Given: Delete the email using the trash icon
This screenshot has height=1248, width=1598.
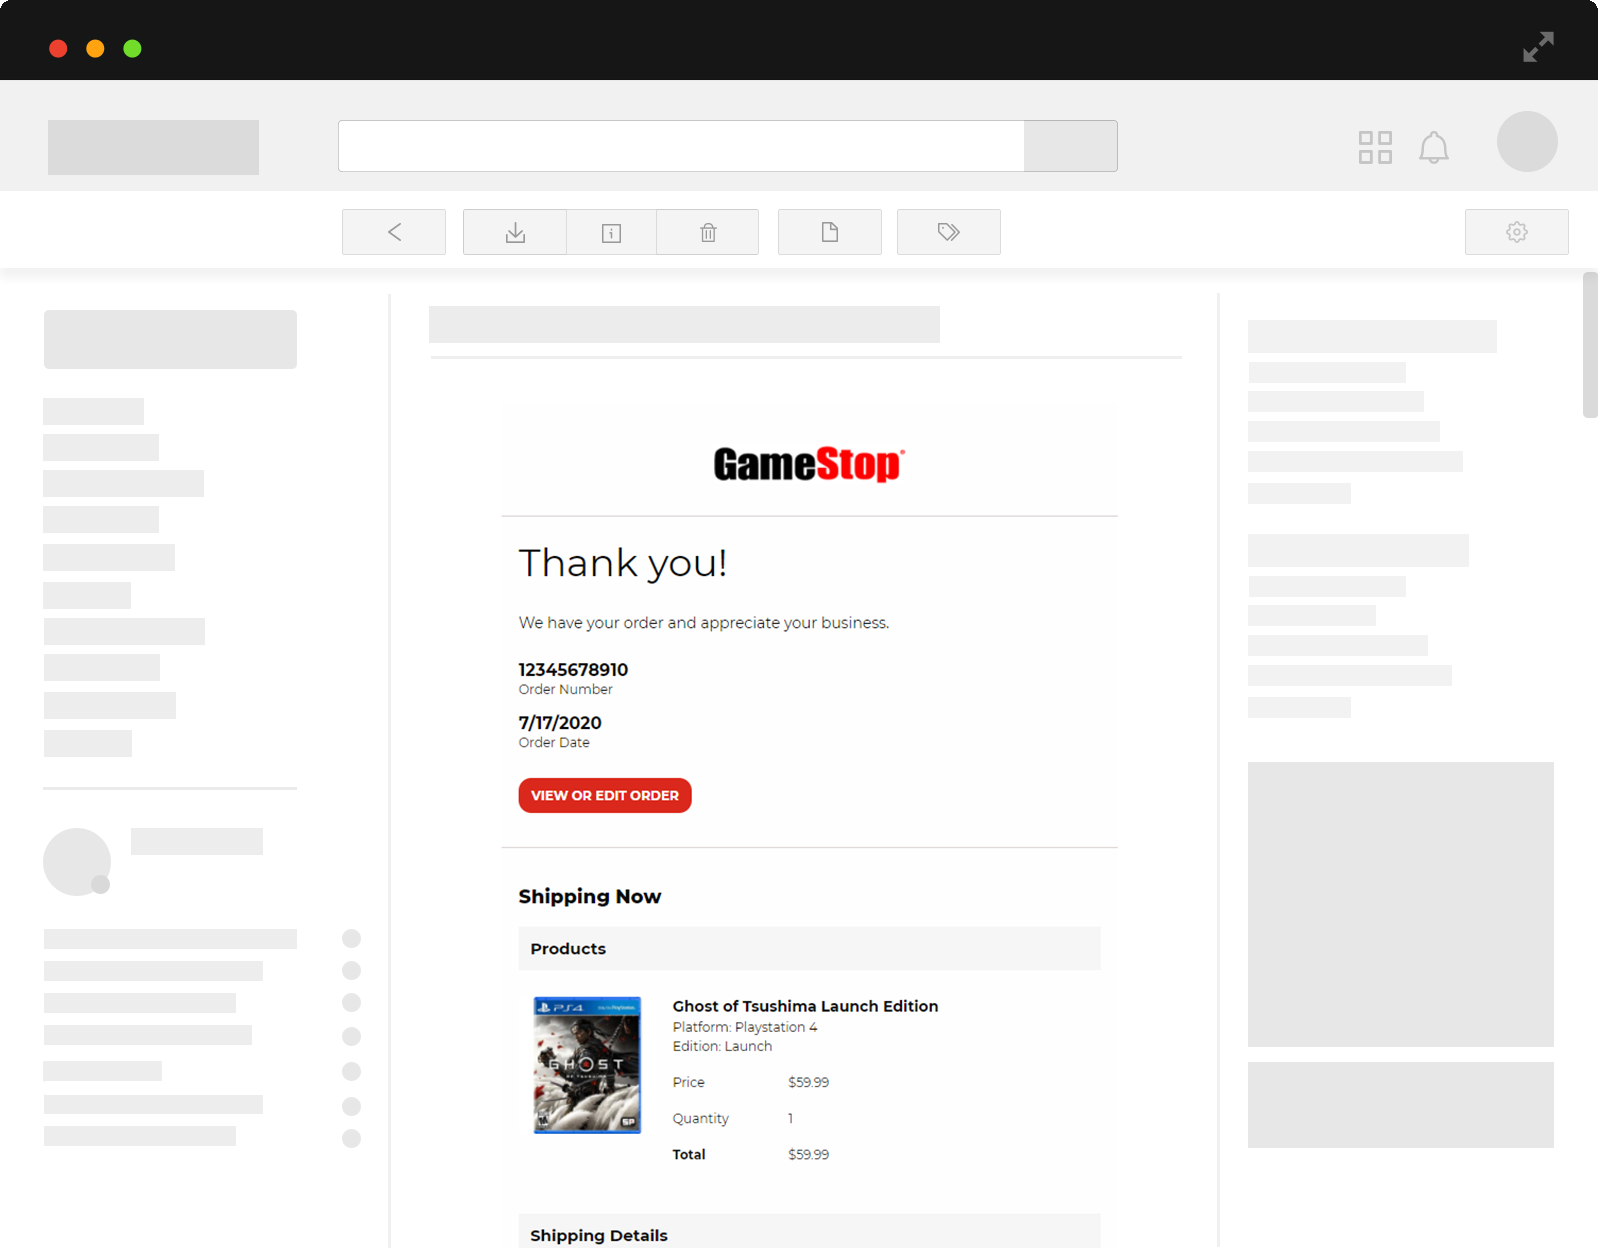Looking at the screenshot, I should [x=708, y=232].
